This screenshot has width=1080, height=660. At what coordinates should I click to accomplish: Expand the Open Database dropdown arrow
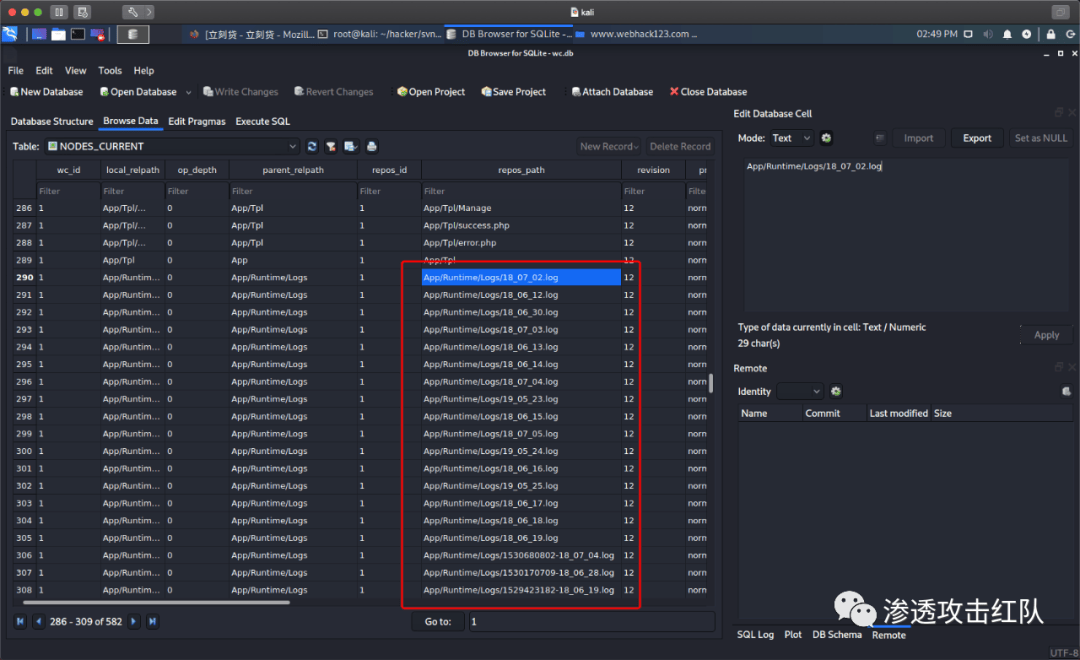pos(188,92)
